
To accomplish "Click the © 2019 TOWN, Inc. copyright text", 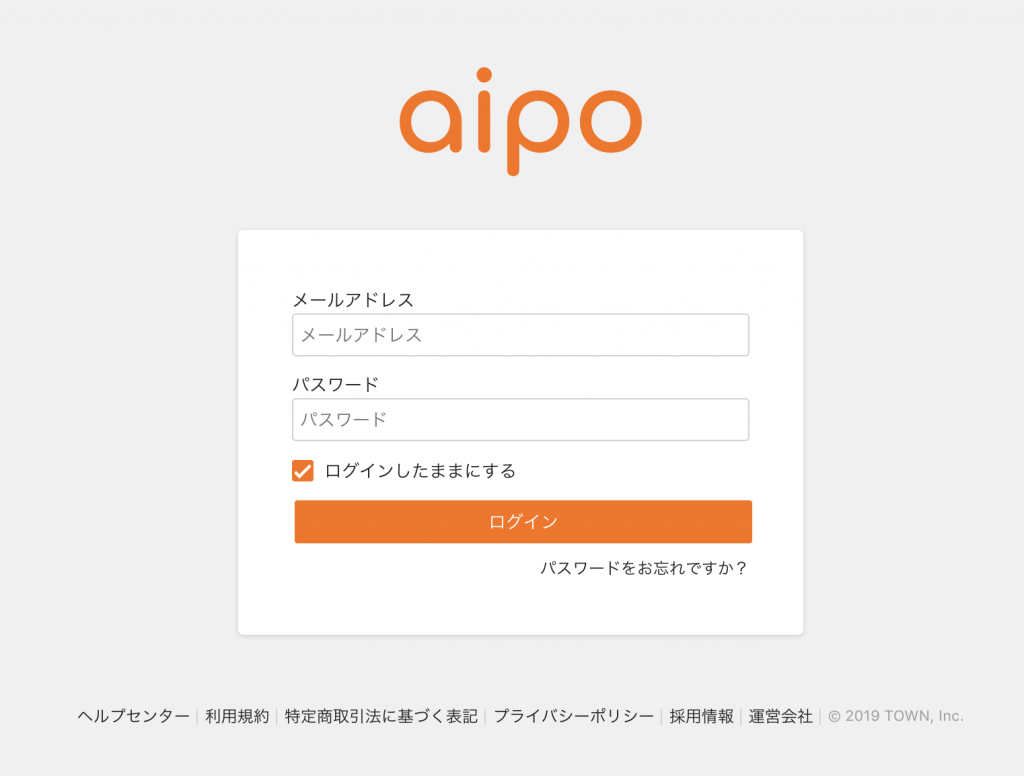I will pos(896,716).
